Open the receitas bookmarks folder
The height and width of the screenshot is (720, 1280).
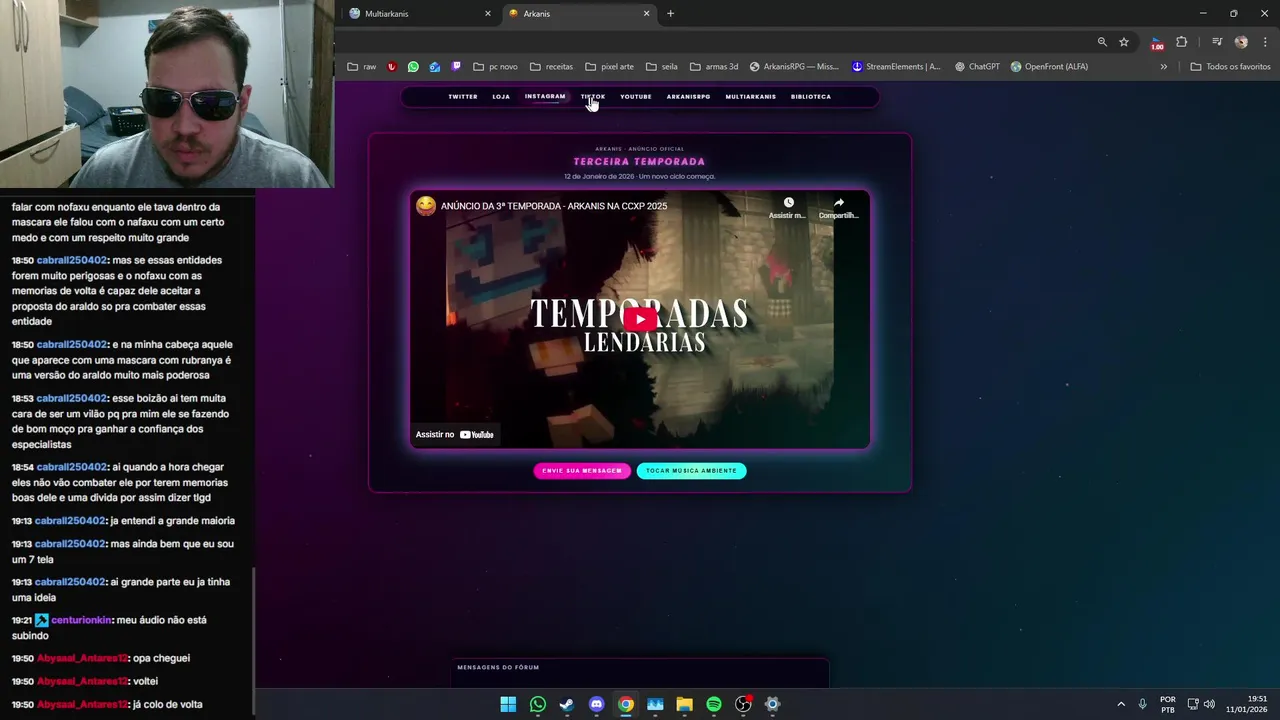(551, 67)
